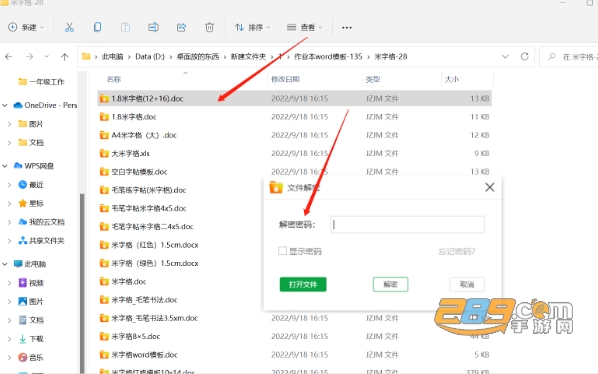Select 一年级工作 folder in sidebar
The height and width of the screenshot is (374, 598).
pos(41,82)
